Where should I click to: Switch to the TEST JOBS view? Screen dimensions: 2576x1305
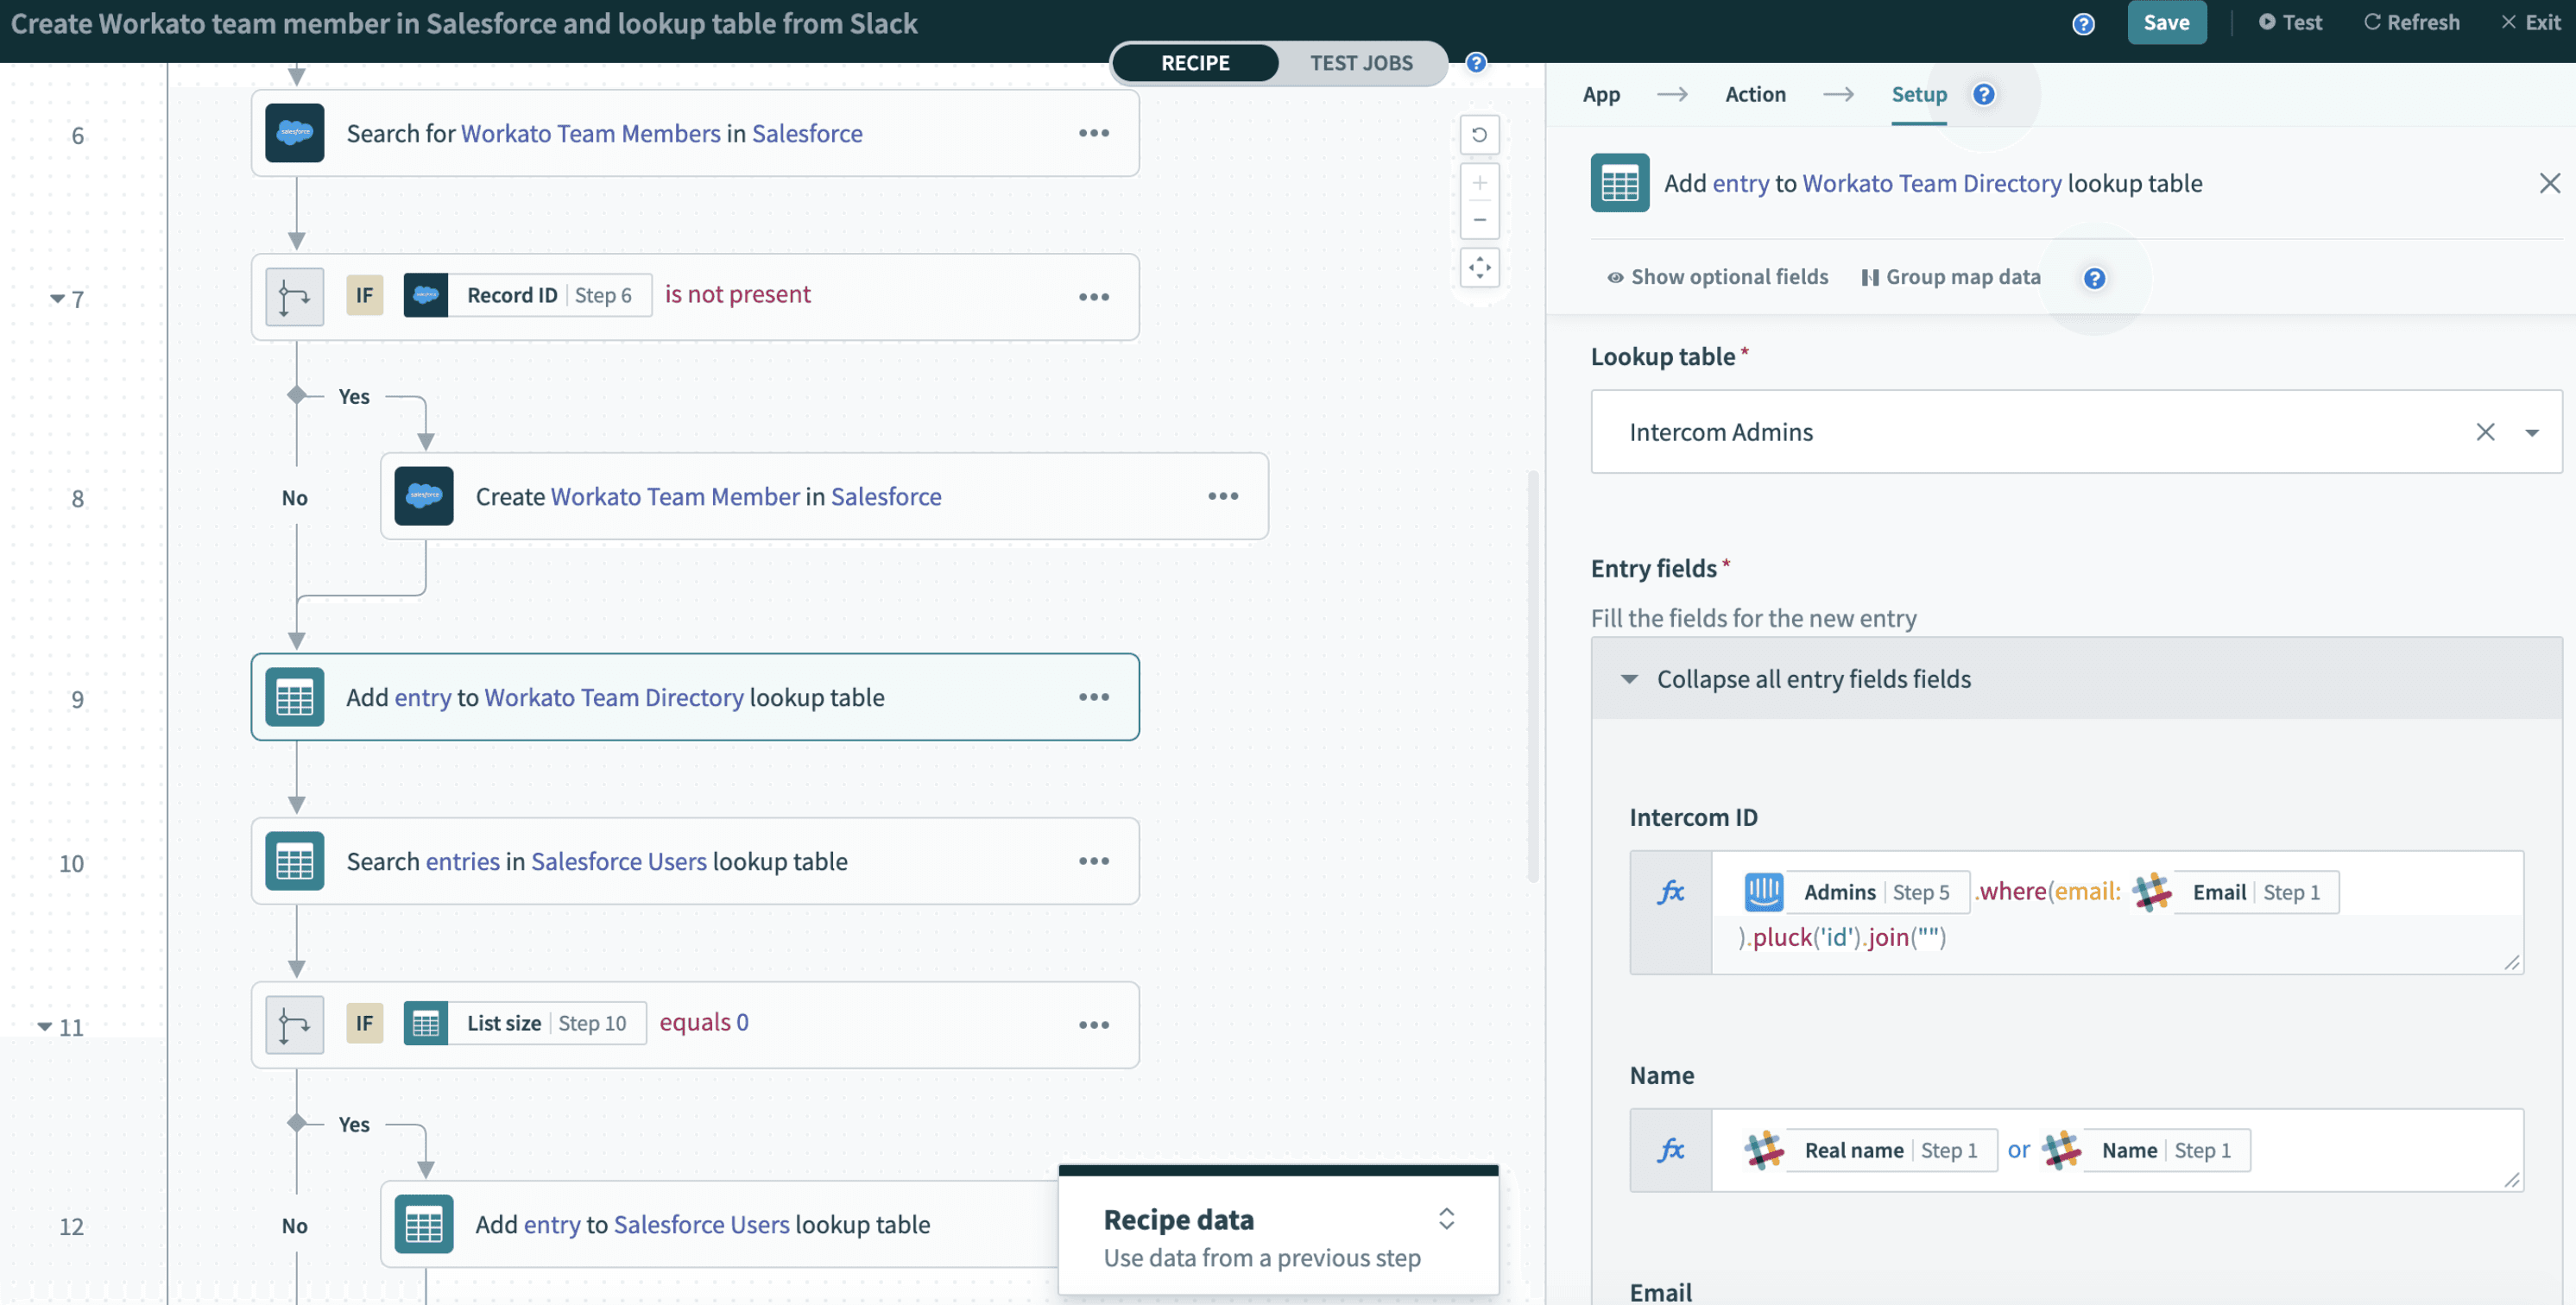[x=1361, y=63]
